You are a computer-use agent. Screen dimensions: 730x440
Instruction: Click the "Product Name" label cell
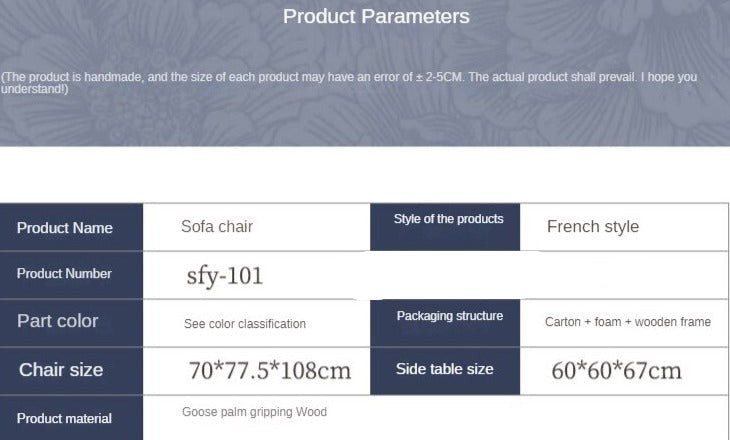[x=65, y=228]
